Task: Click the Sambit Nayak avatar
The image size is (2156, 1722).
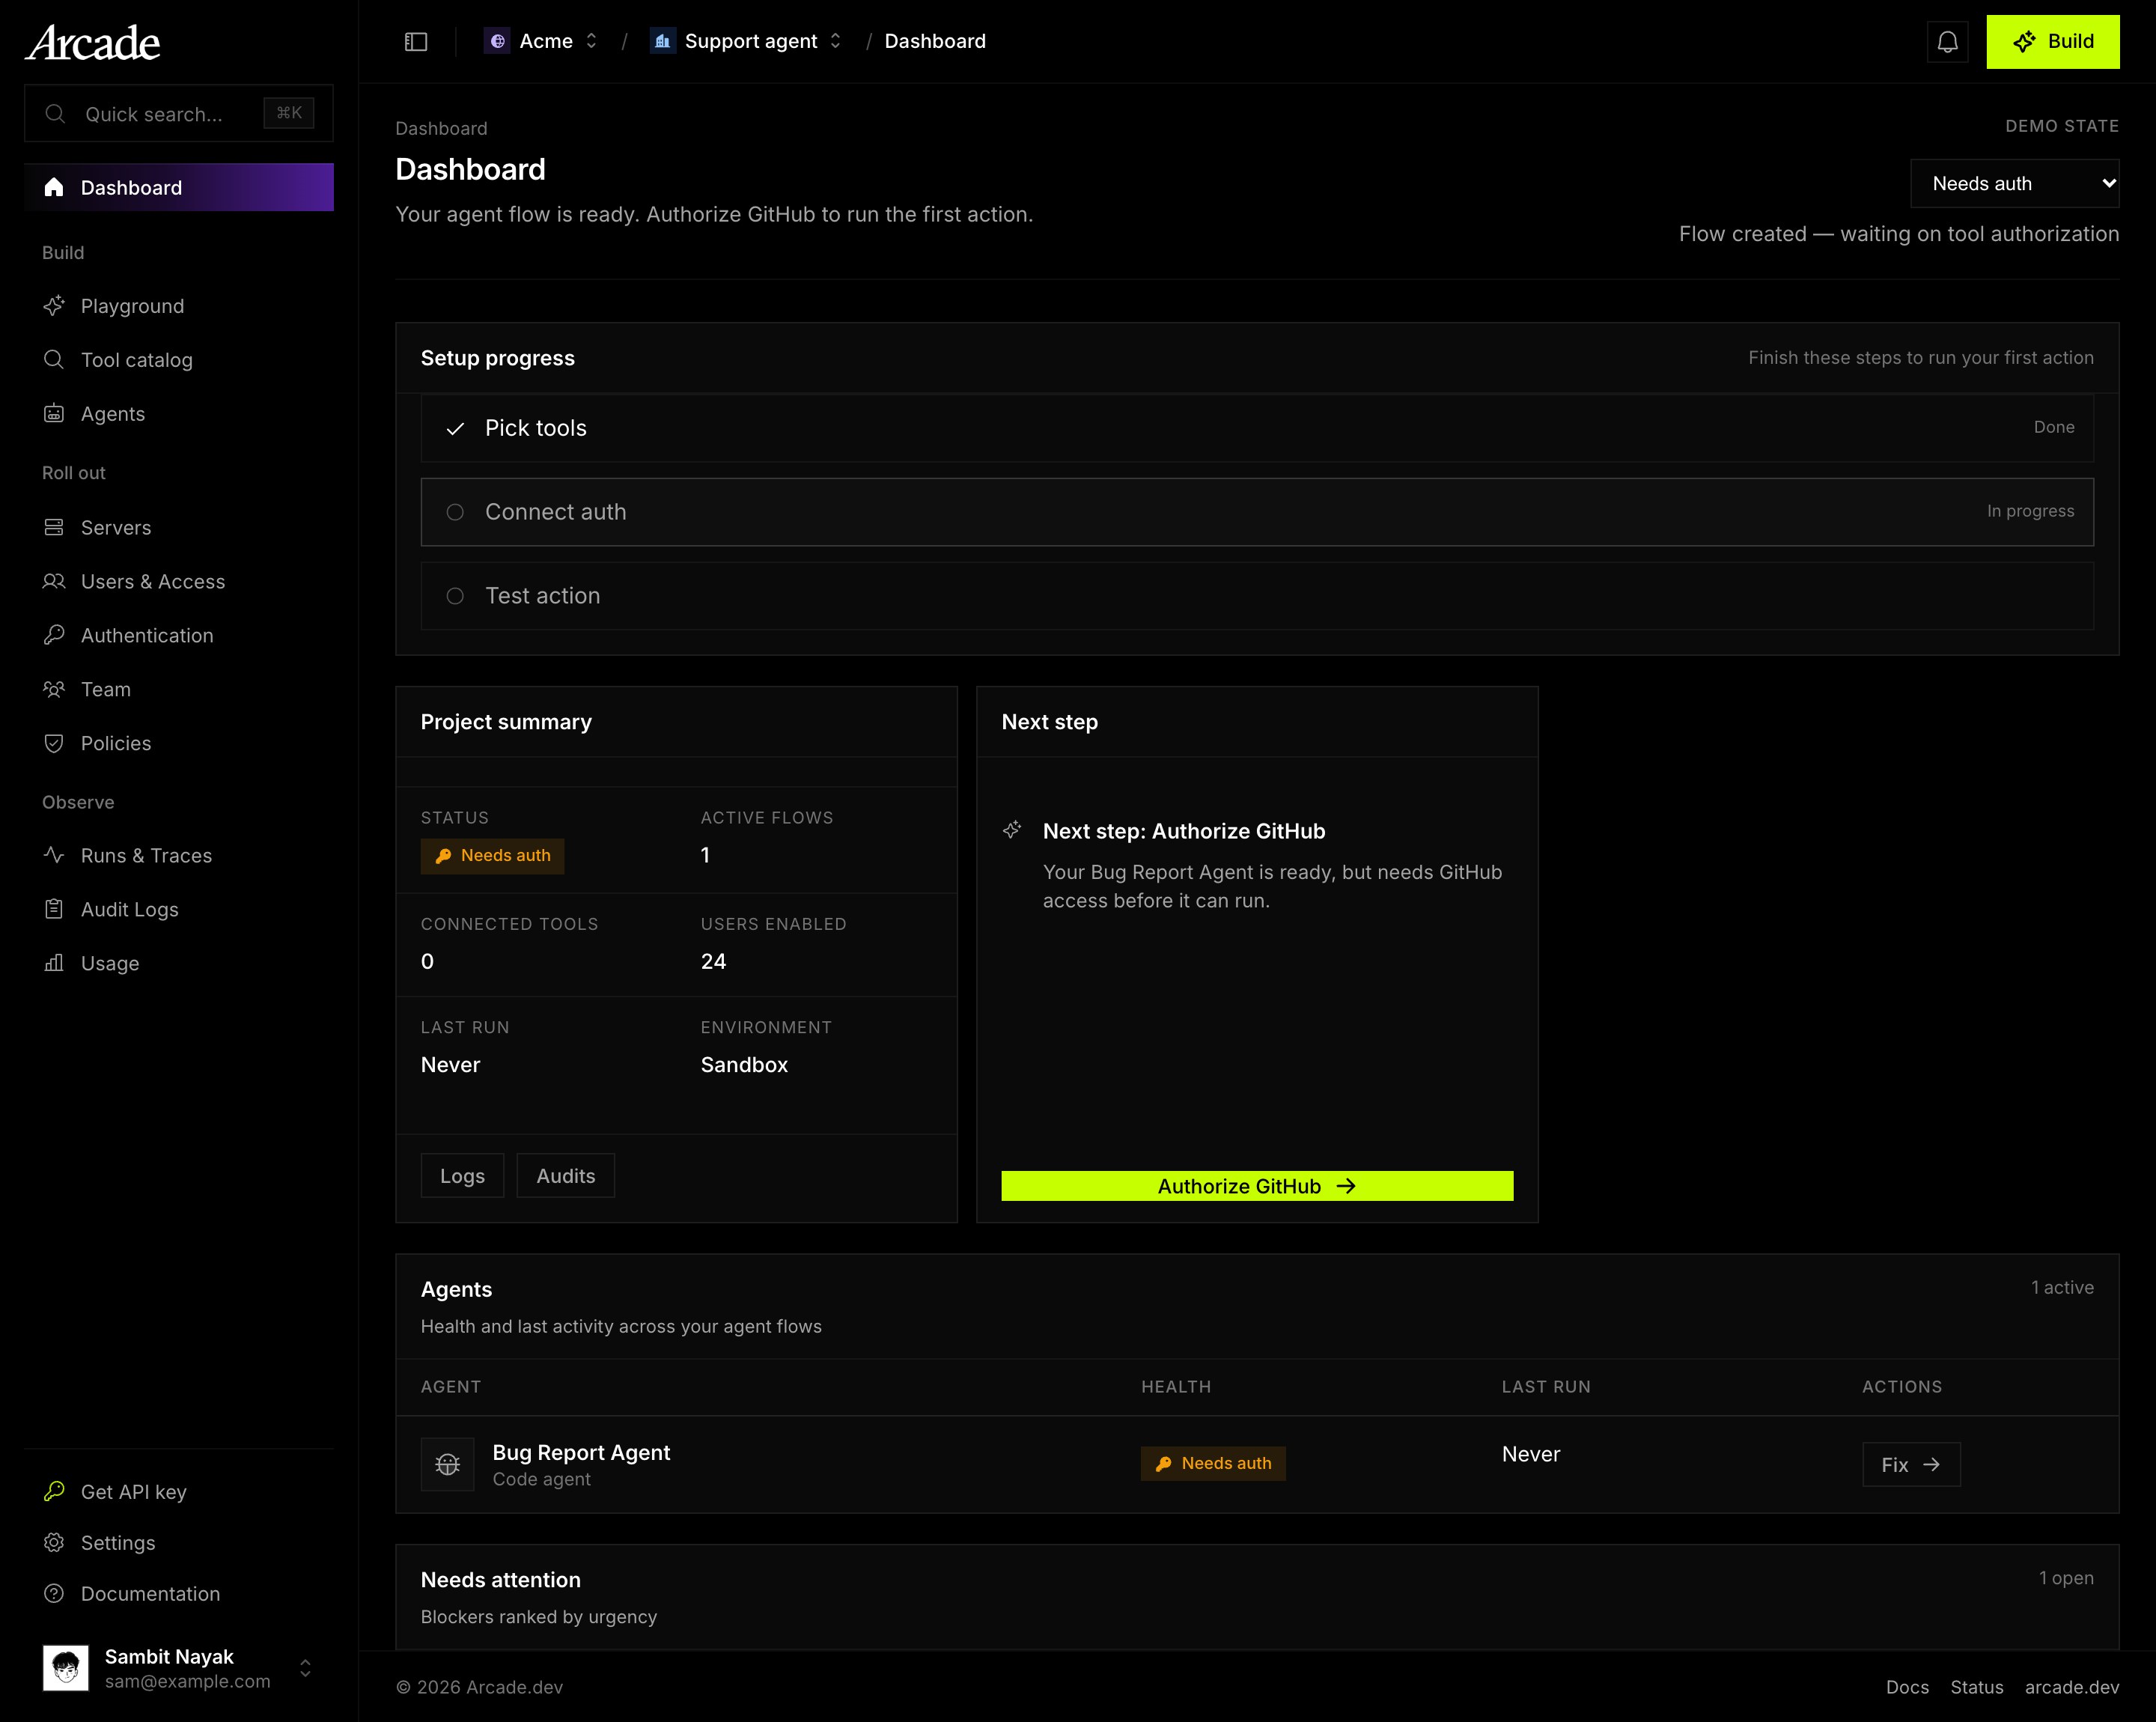Action: [66, 1668]
